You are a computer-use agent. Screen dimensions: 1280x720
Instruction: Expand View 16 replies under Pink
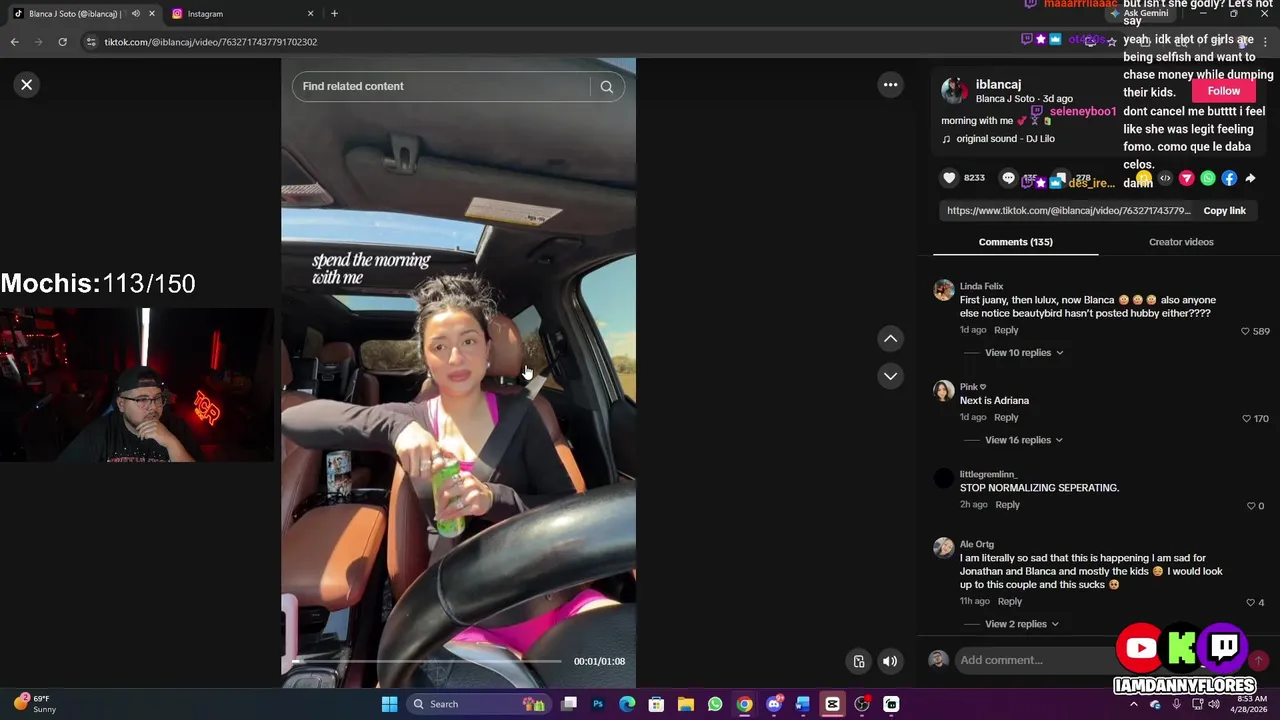1024,440
